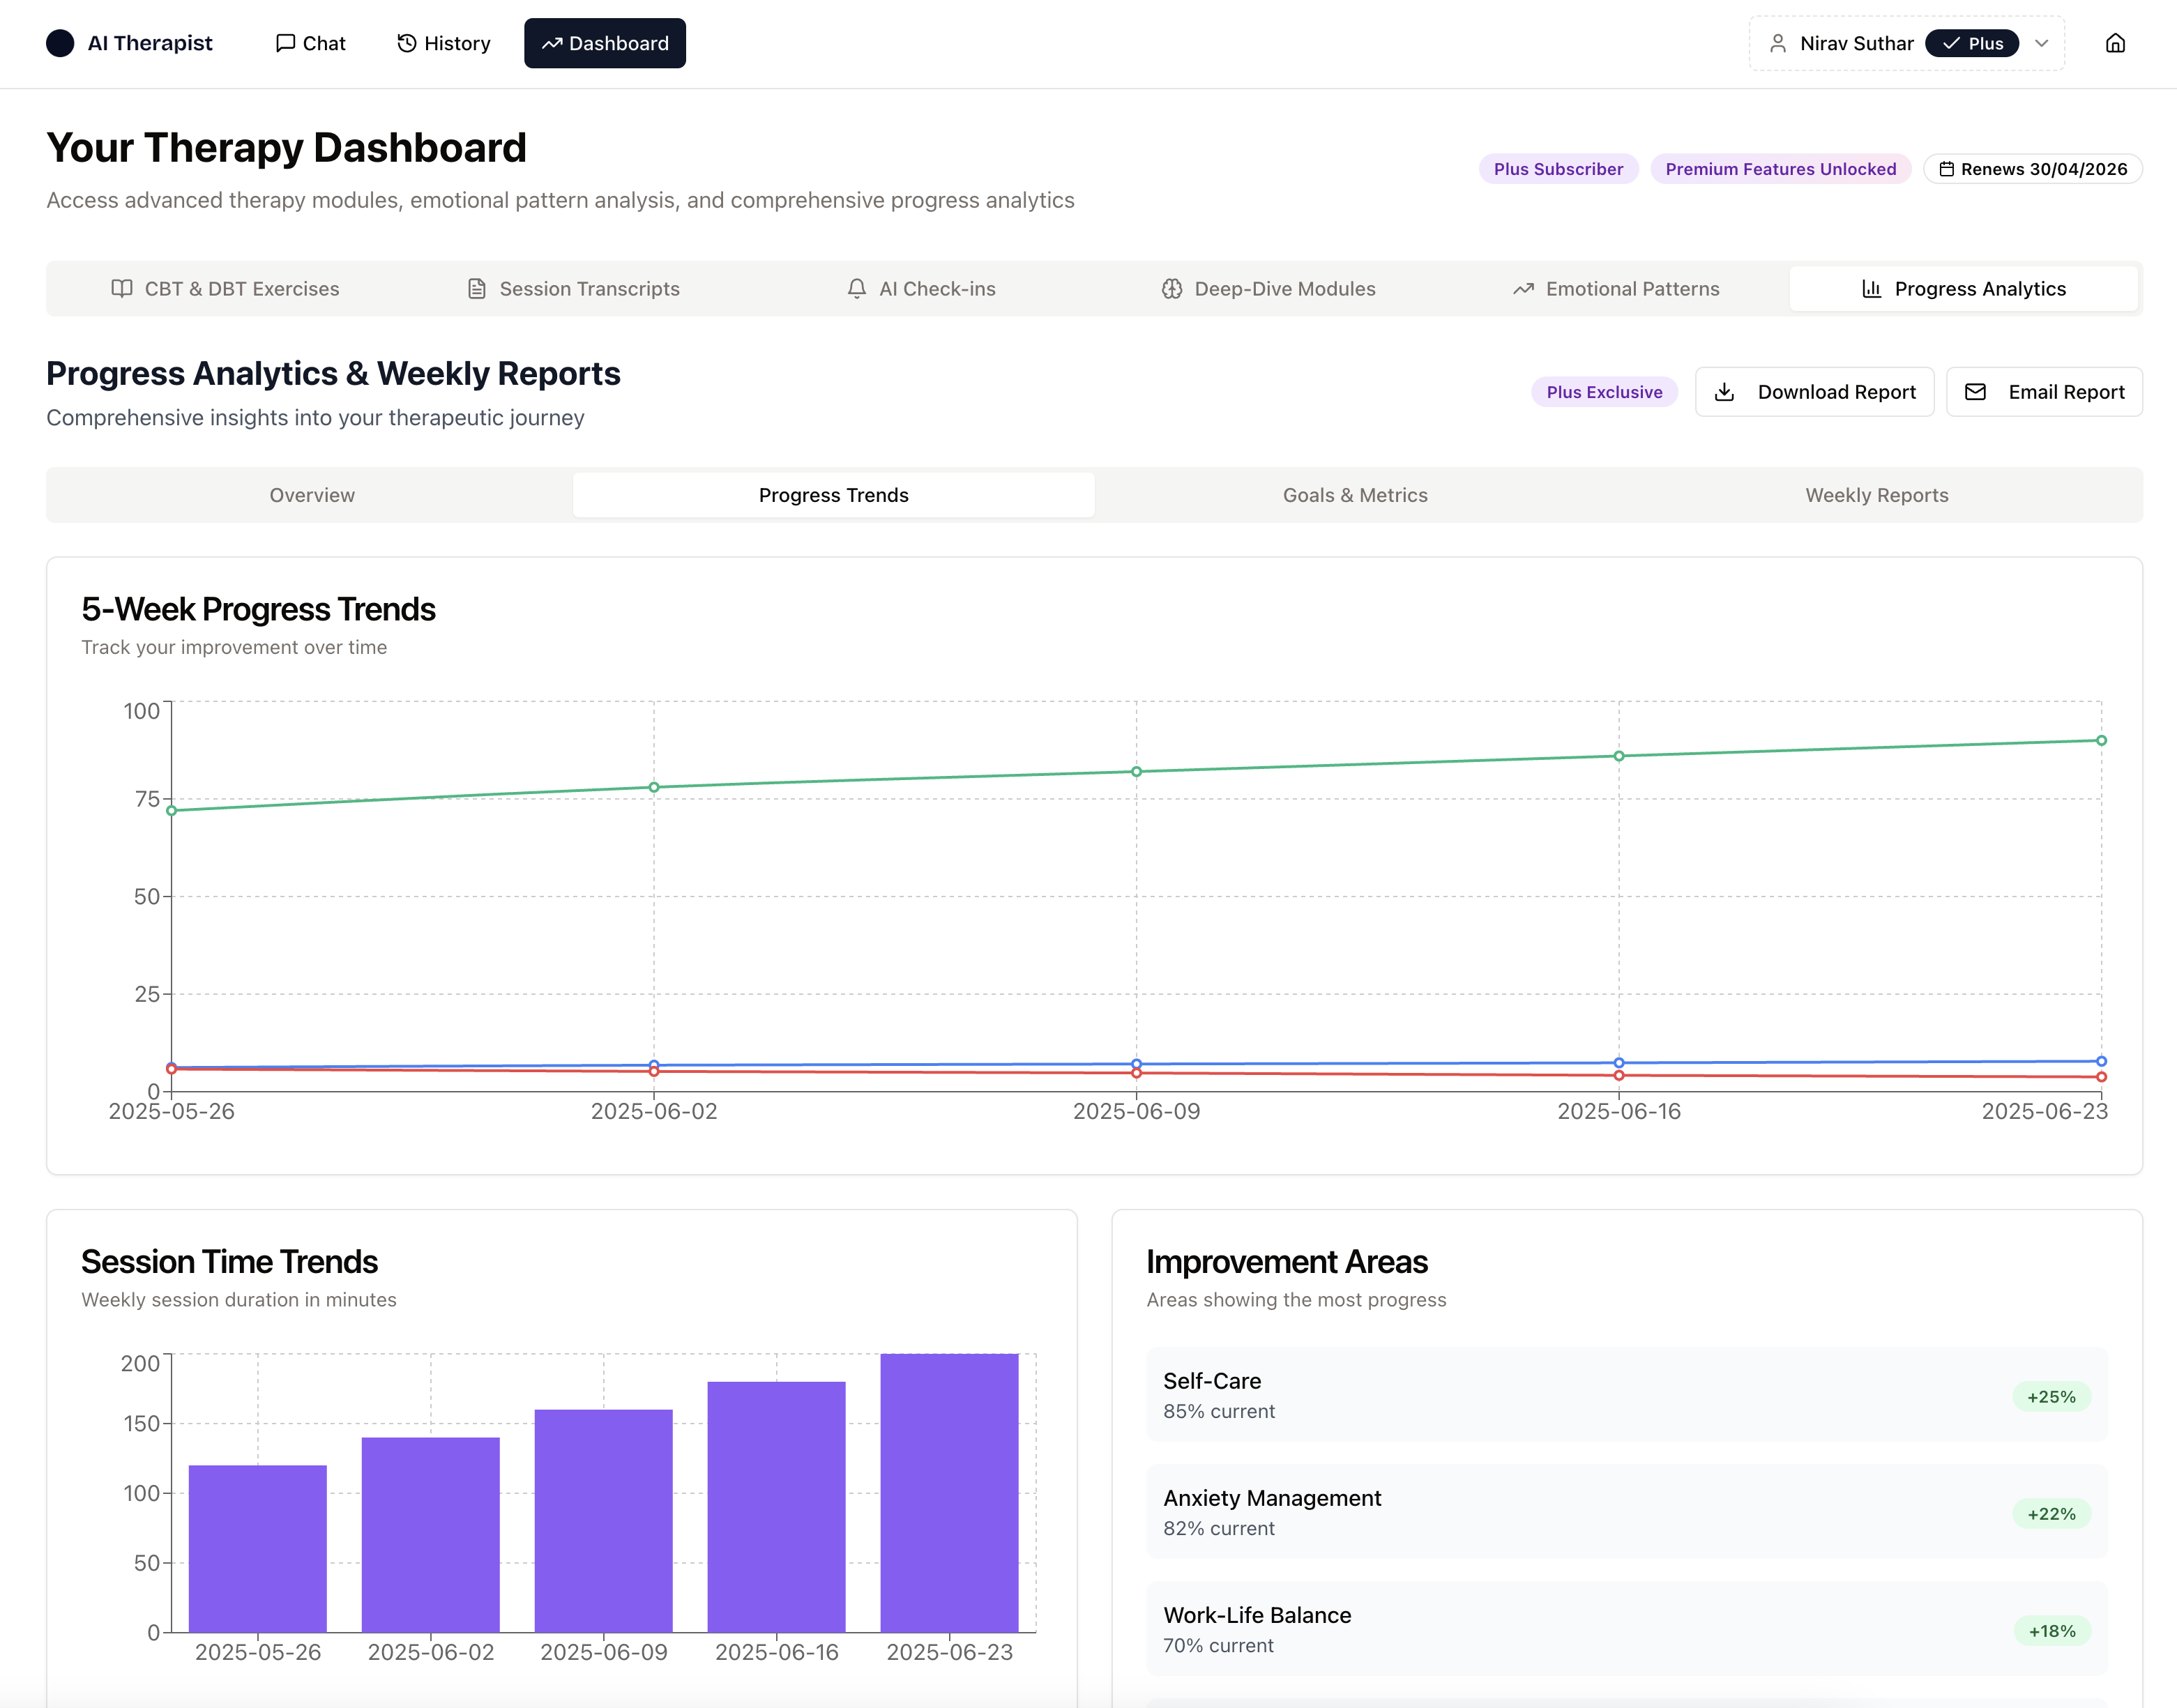
Task: Click the tallest purple bar for 2025-06-23
Action: tap(949, 1492)
